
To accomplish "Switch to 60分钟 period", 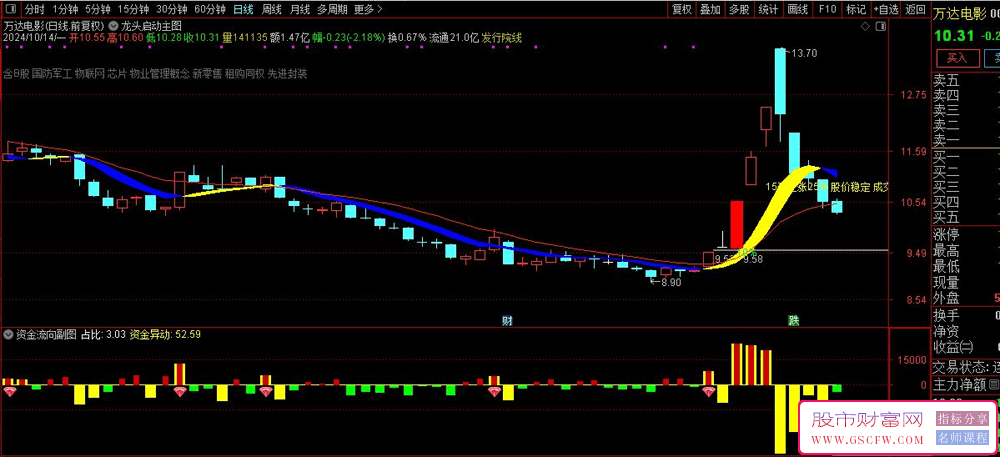I will coord(210,10).
